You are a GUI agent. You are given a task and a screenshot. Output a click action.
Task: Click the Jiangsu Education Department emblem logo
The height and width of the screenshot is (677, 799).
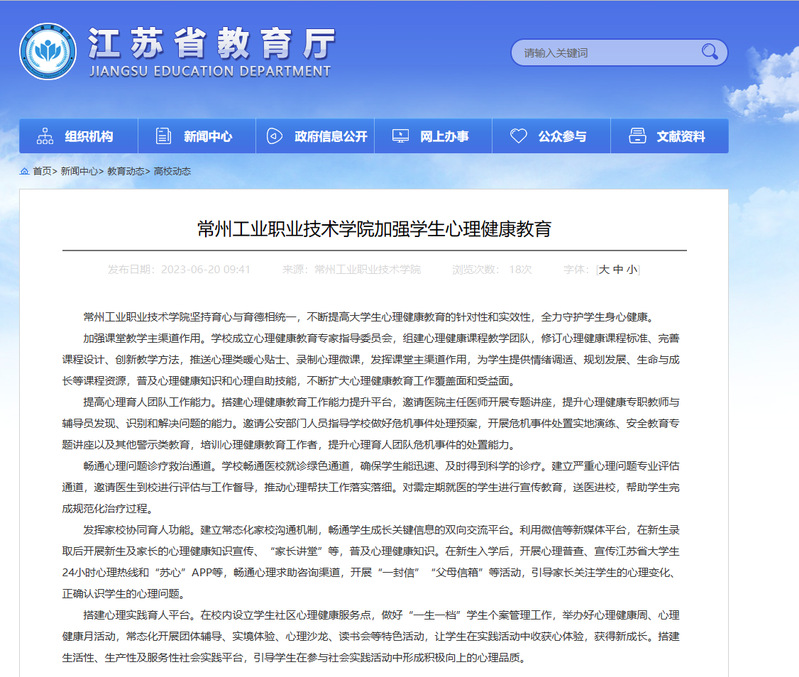[47, 52]
